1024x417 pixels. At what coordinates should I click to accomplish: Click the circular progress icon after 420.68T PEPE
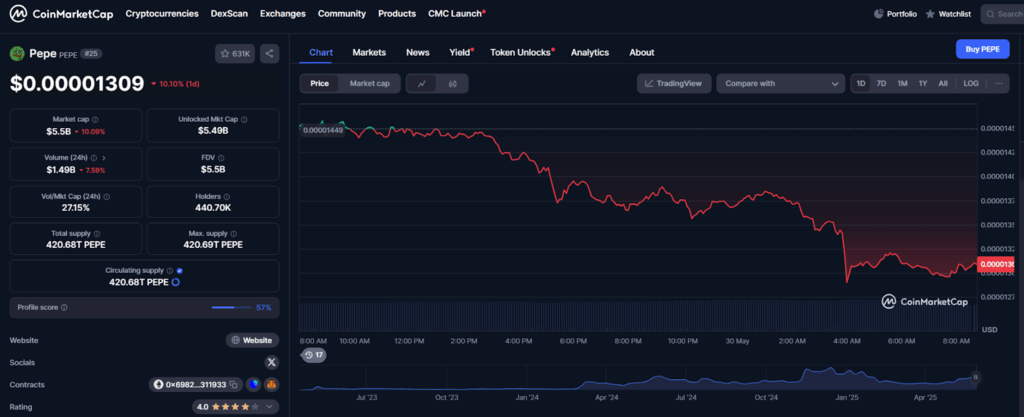(x=176, y=282)
